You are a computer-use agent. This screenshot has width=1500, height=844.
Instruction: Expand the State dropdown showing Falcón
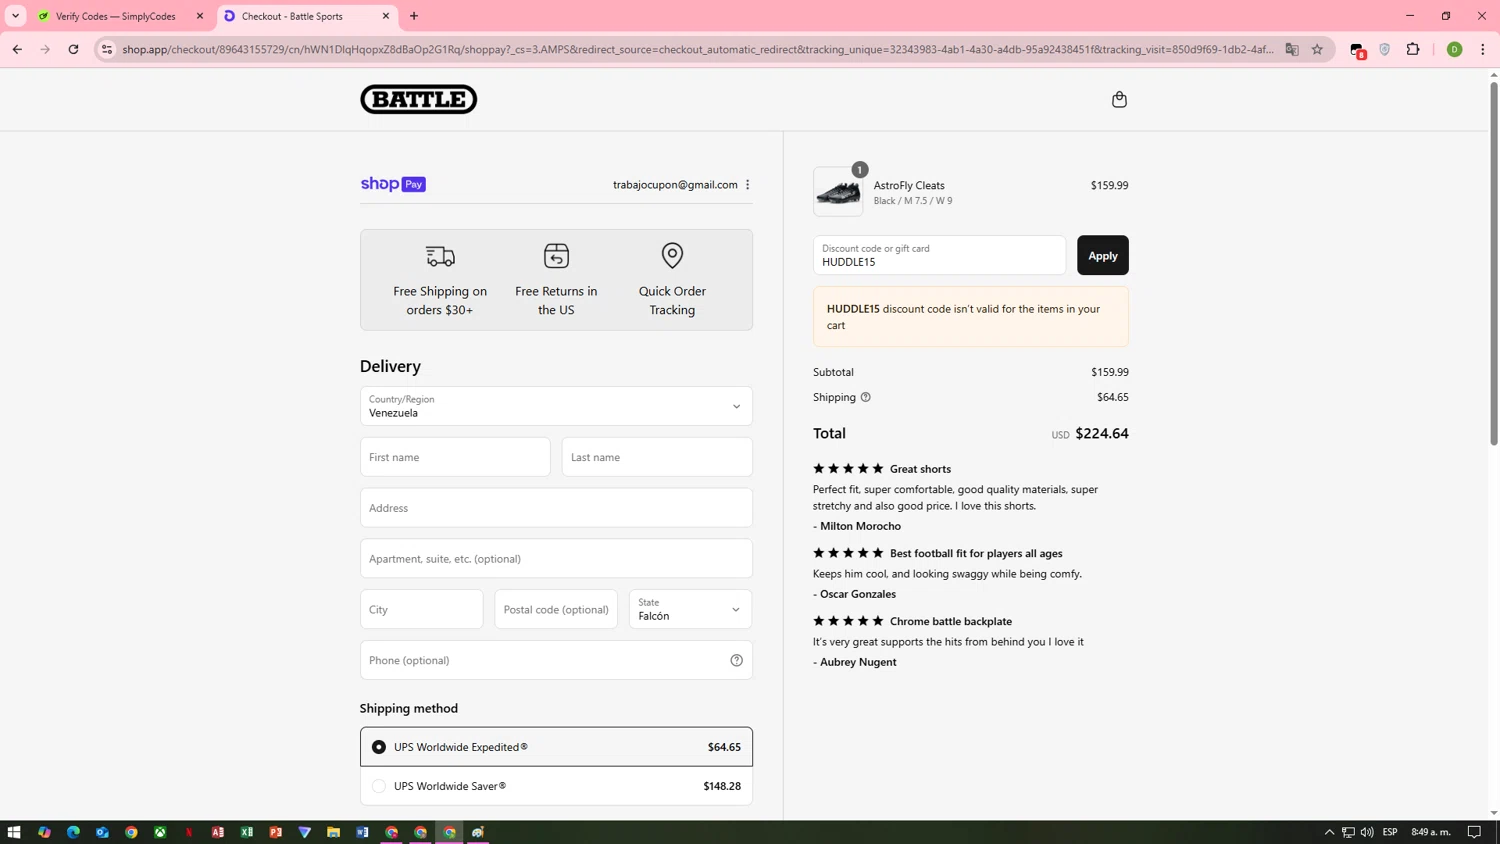[x=690, y=609]
